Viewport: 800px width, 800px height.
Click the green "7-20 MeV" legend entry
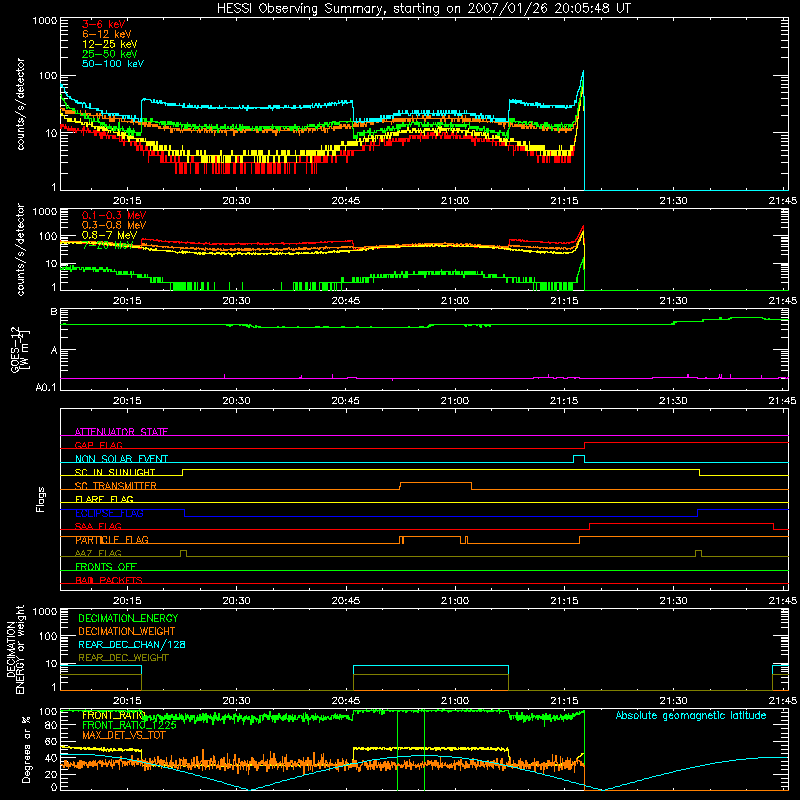[107, 245]
